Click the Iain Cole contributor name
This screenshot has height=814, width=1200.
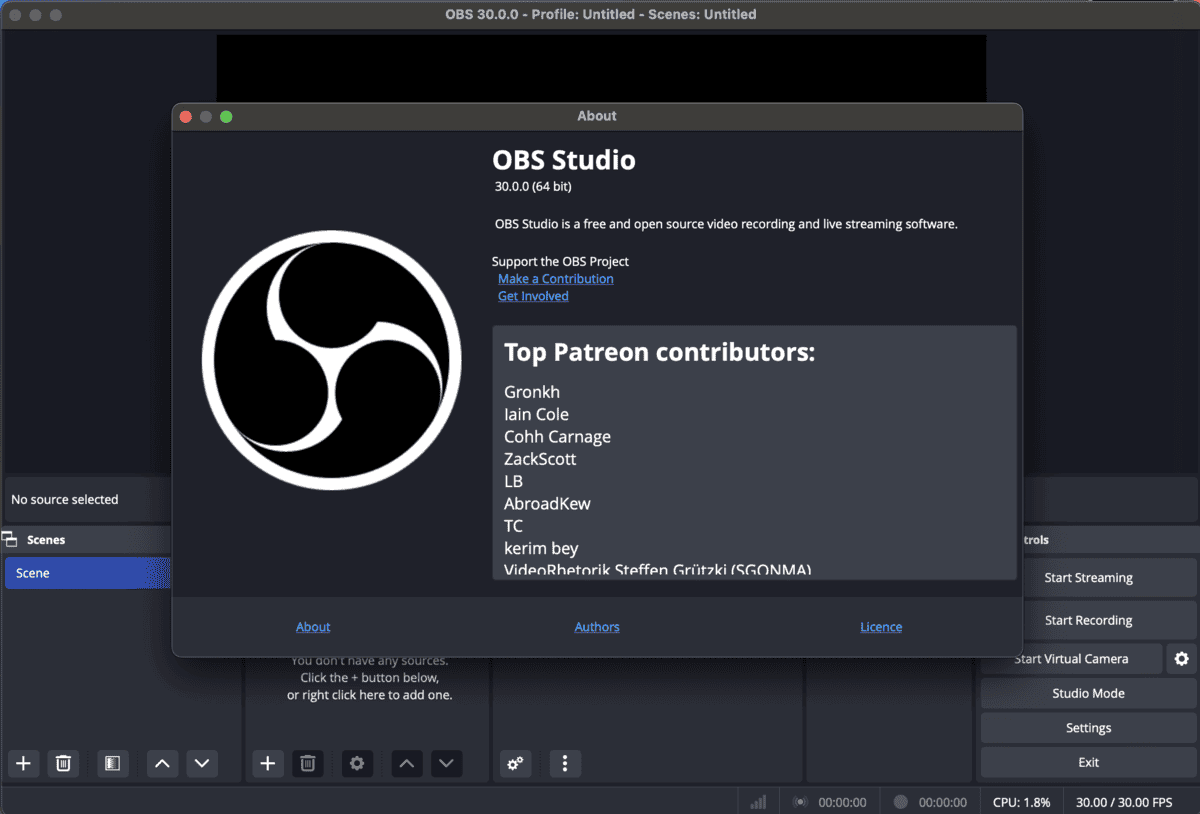(x=536, y=414)
